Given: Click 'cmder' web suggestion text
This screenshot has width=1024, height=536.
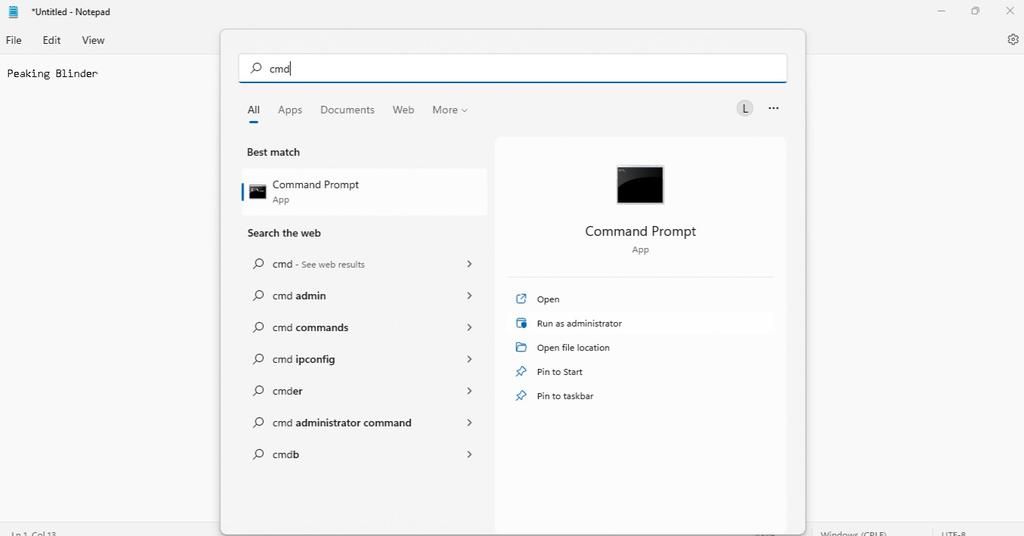Looking at the screenshot, I should point(287,391).
